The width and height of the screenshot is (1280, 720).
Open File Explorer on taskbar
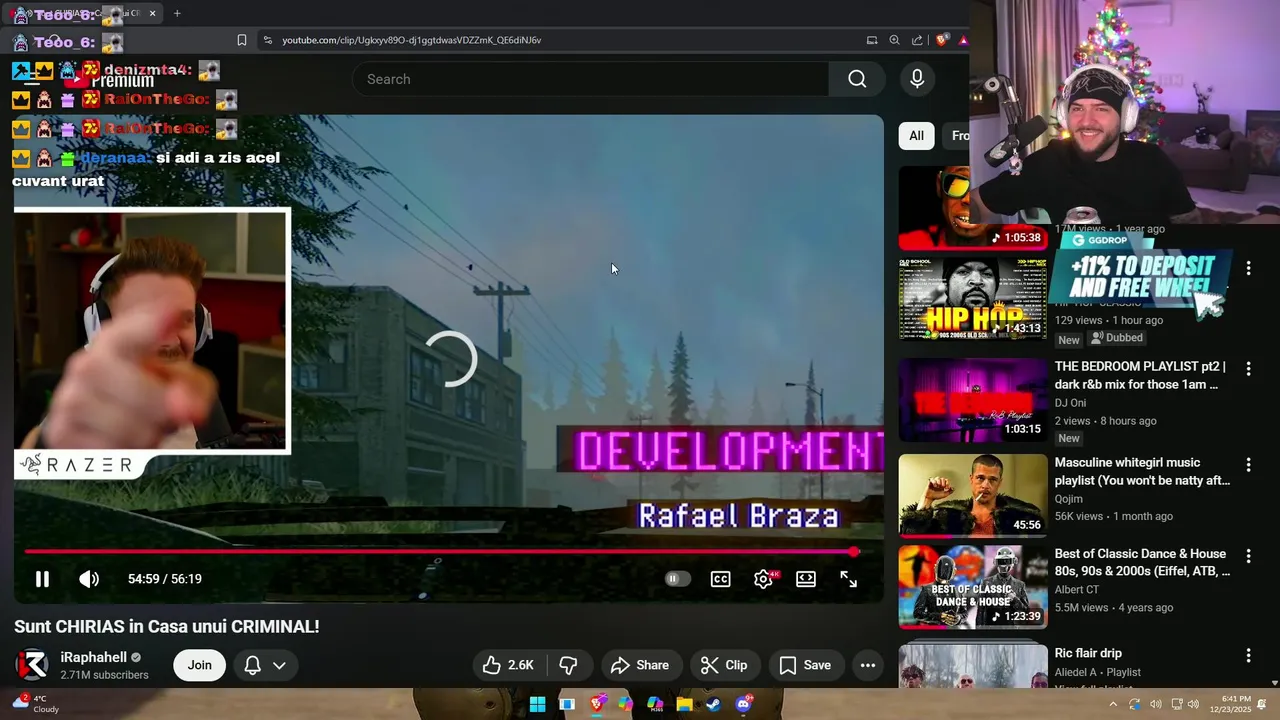(684, 704)
